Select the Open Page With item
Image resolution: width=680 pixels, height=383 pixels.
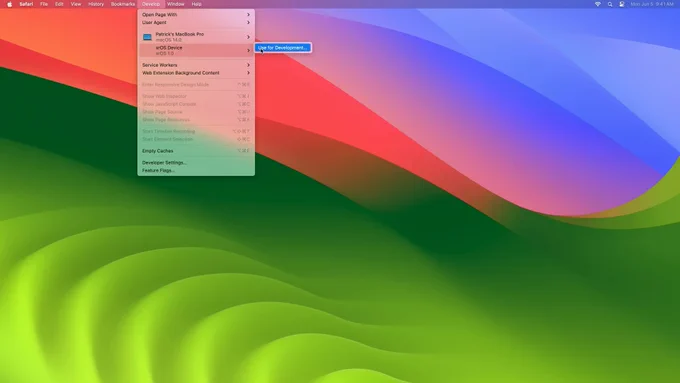tap(196, 15)
